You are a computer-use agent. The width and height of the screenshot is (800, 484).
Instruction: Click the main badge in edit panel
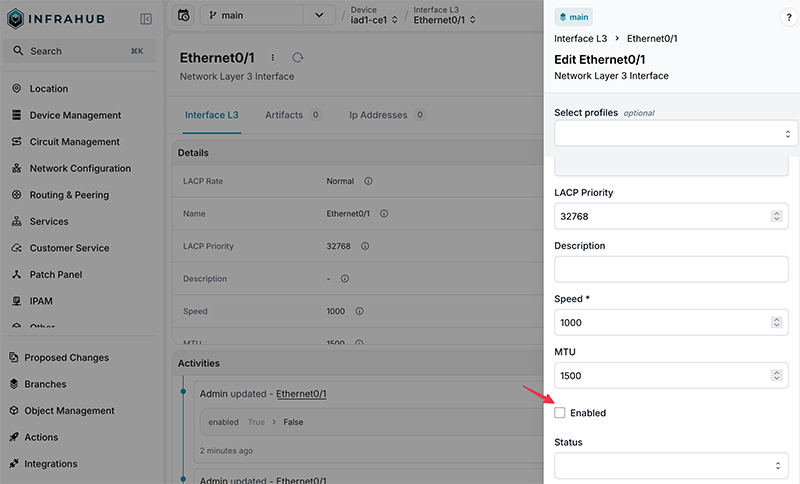(x=573, y=17)
